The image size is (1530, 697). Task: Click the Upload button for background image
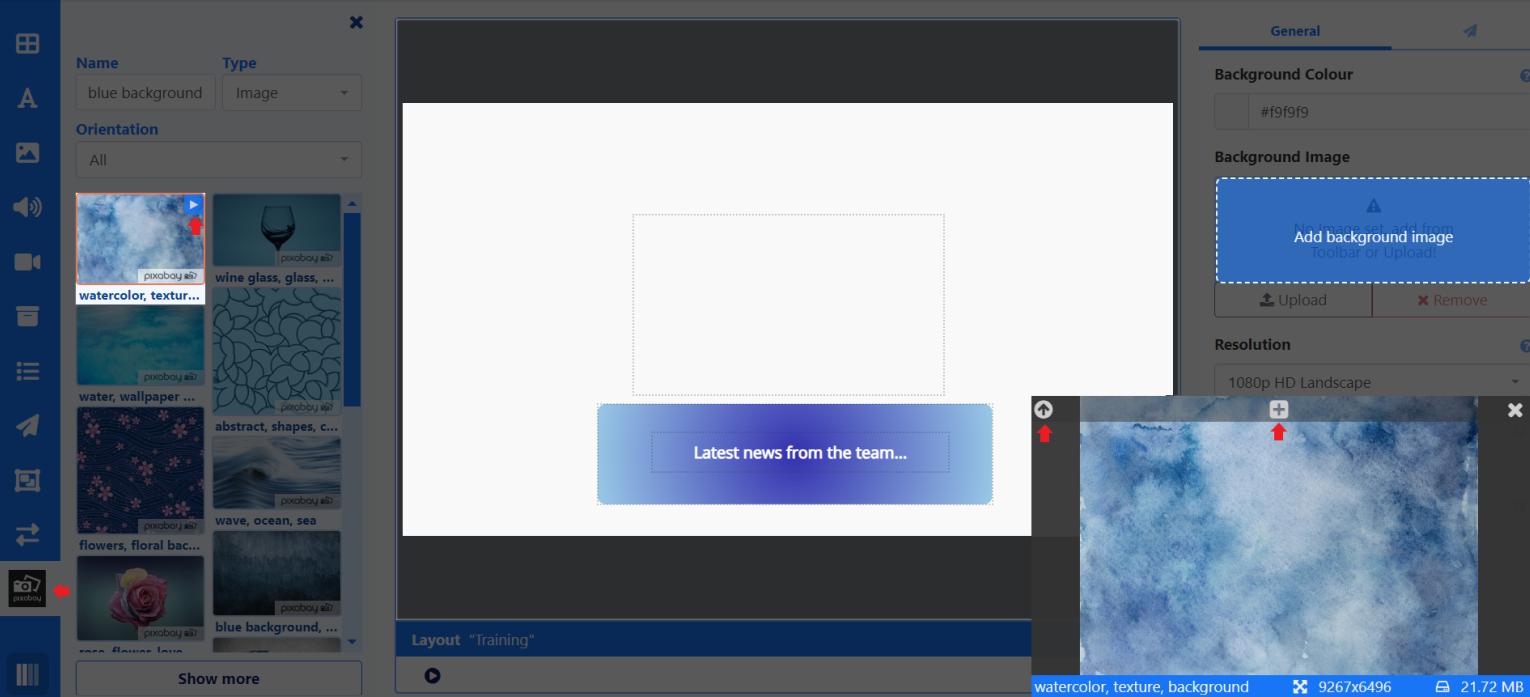click(1293, 300)
